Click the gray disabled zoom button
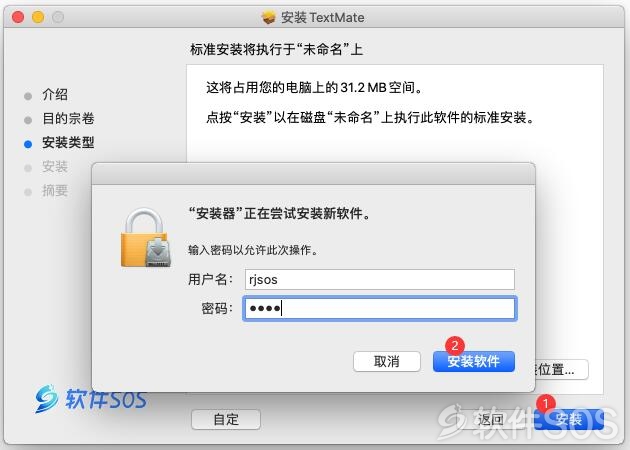This screenshot has width=630, height=450. (x=58, y=17)
